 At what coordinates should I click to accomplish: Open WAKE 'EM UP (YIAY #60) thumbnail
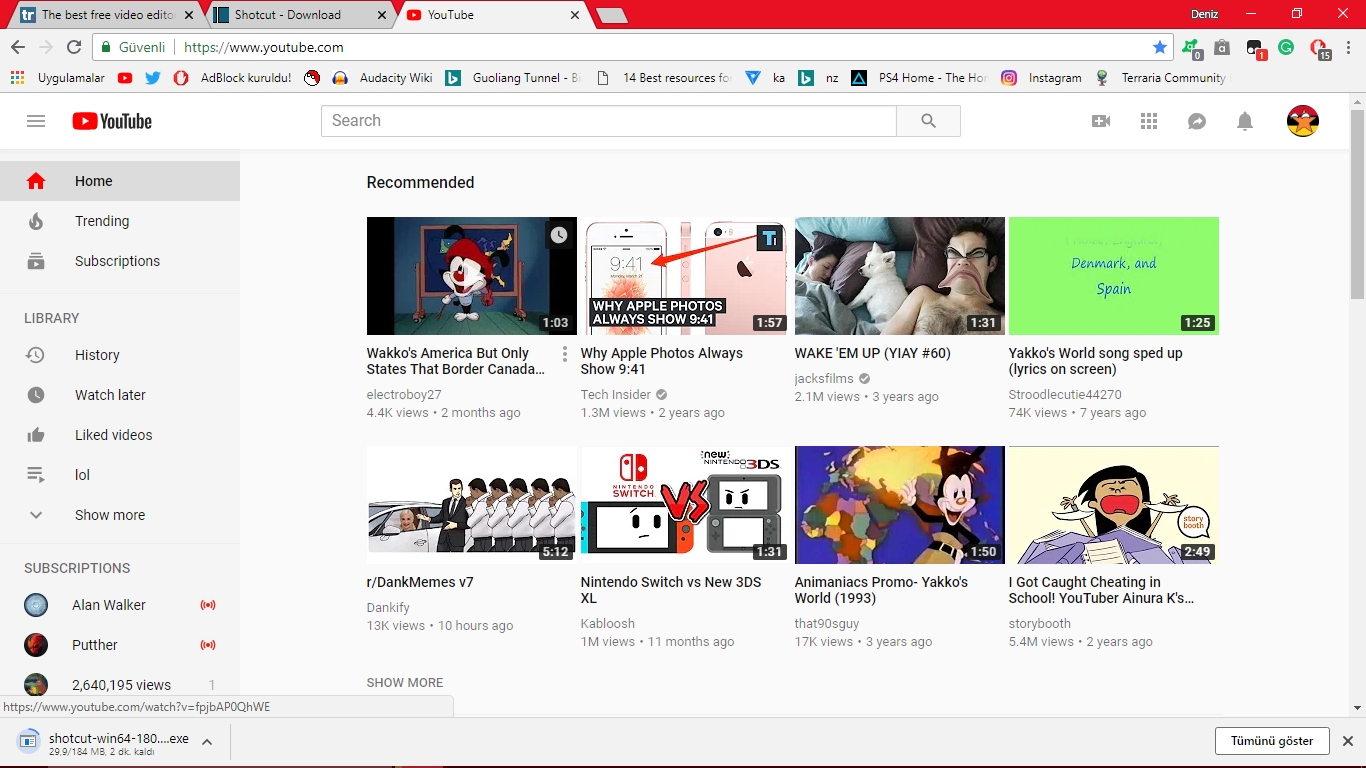(x=900, y=276)
